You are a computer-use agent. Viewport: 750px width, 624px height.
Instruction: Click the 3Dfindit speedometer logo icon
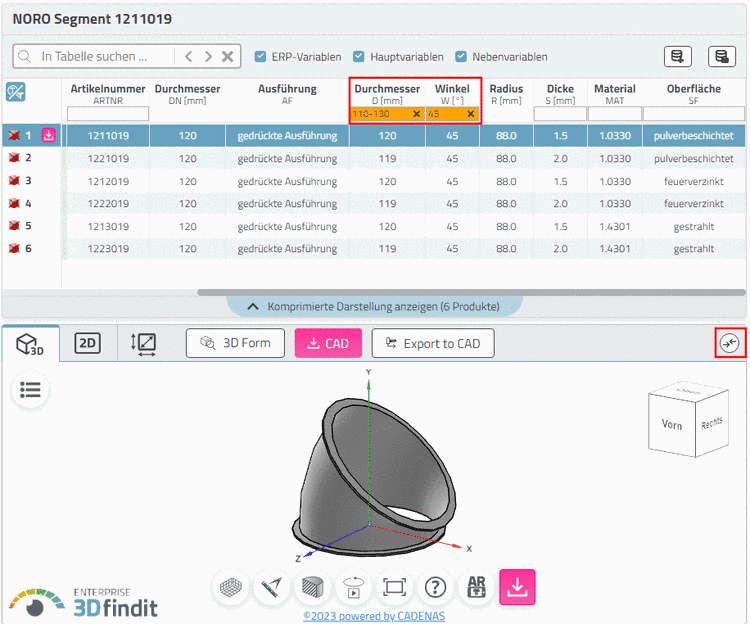[x=36, y=603]
